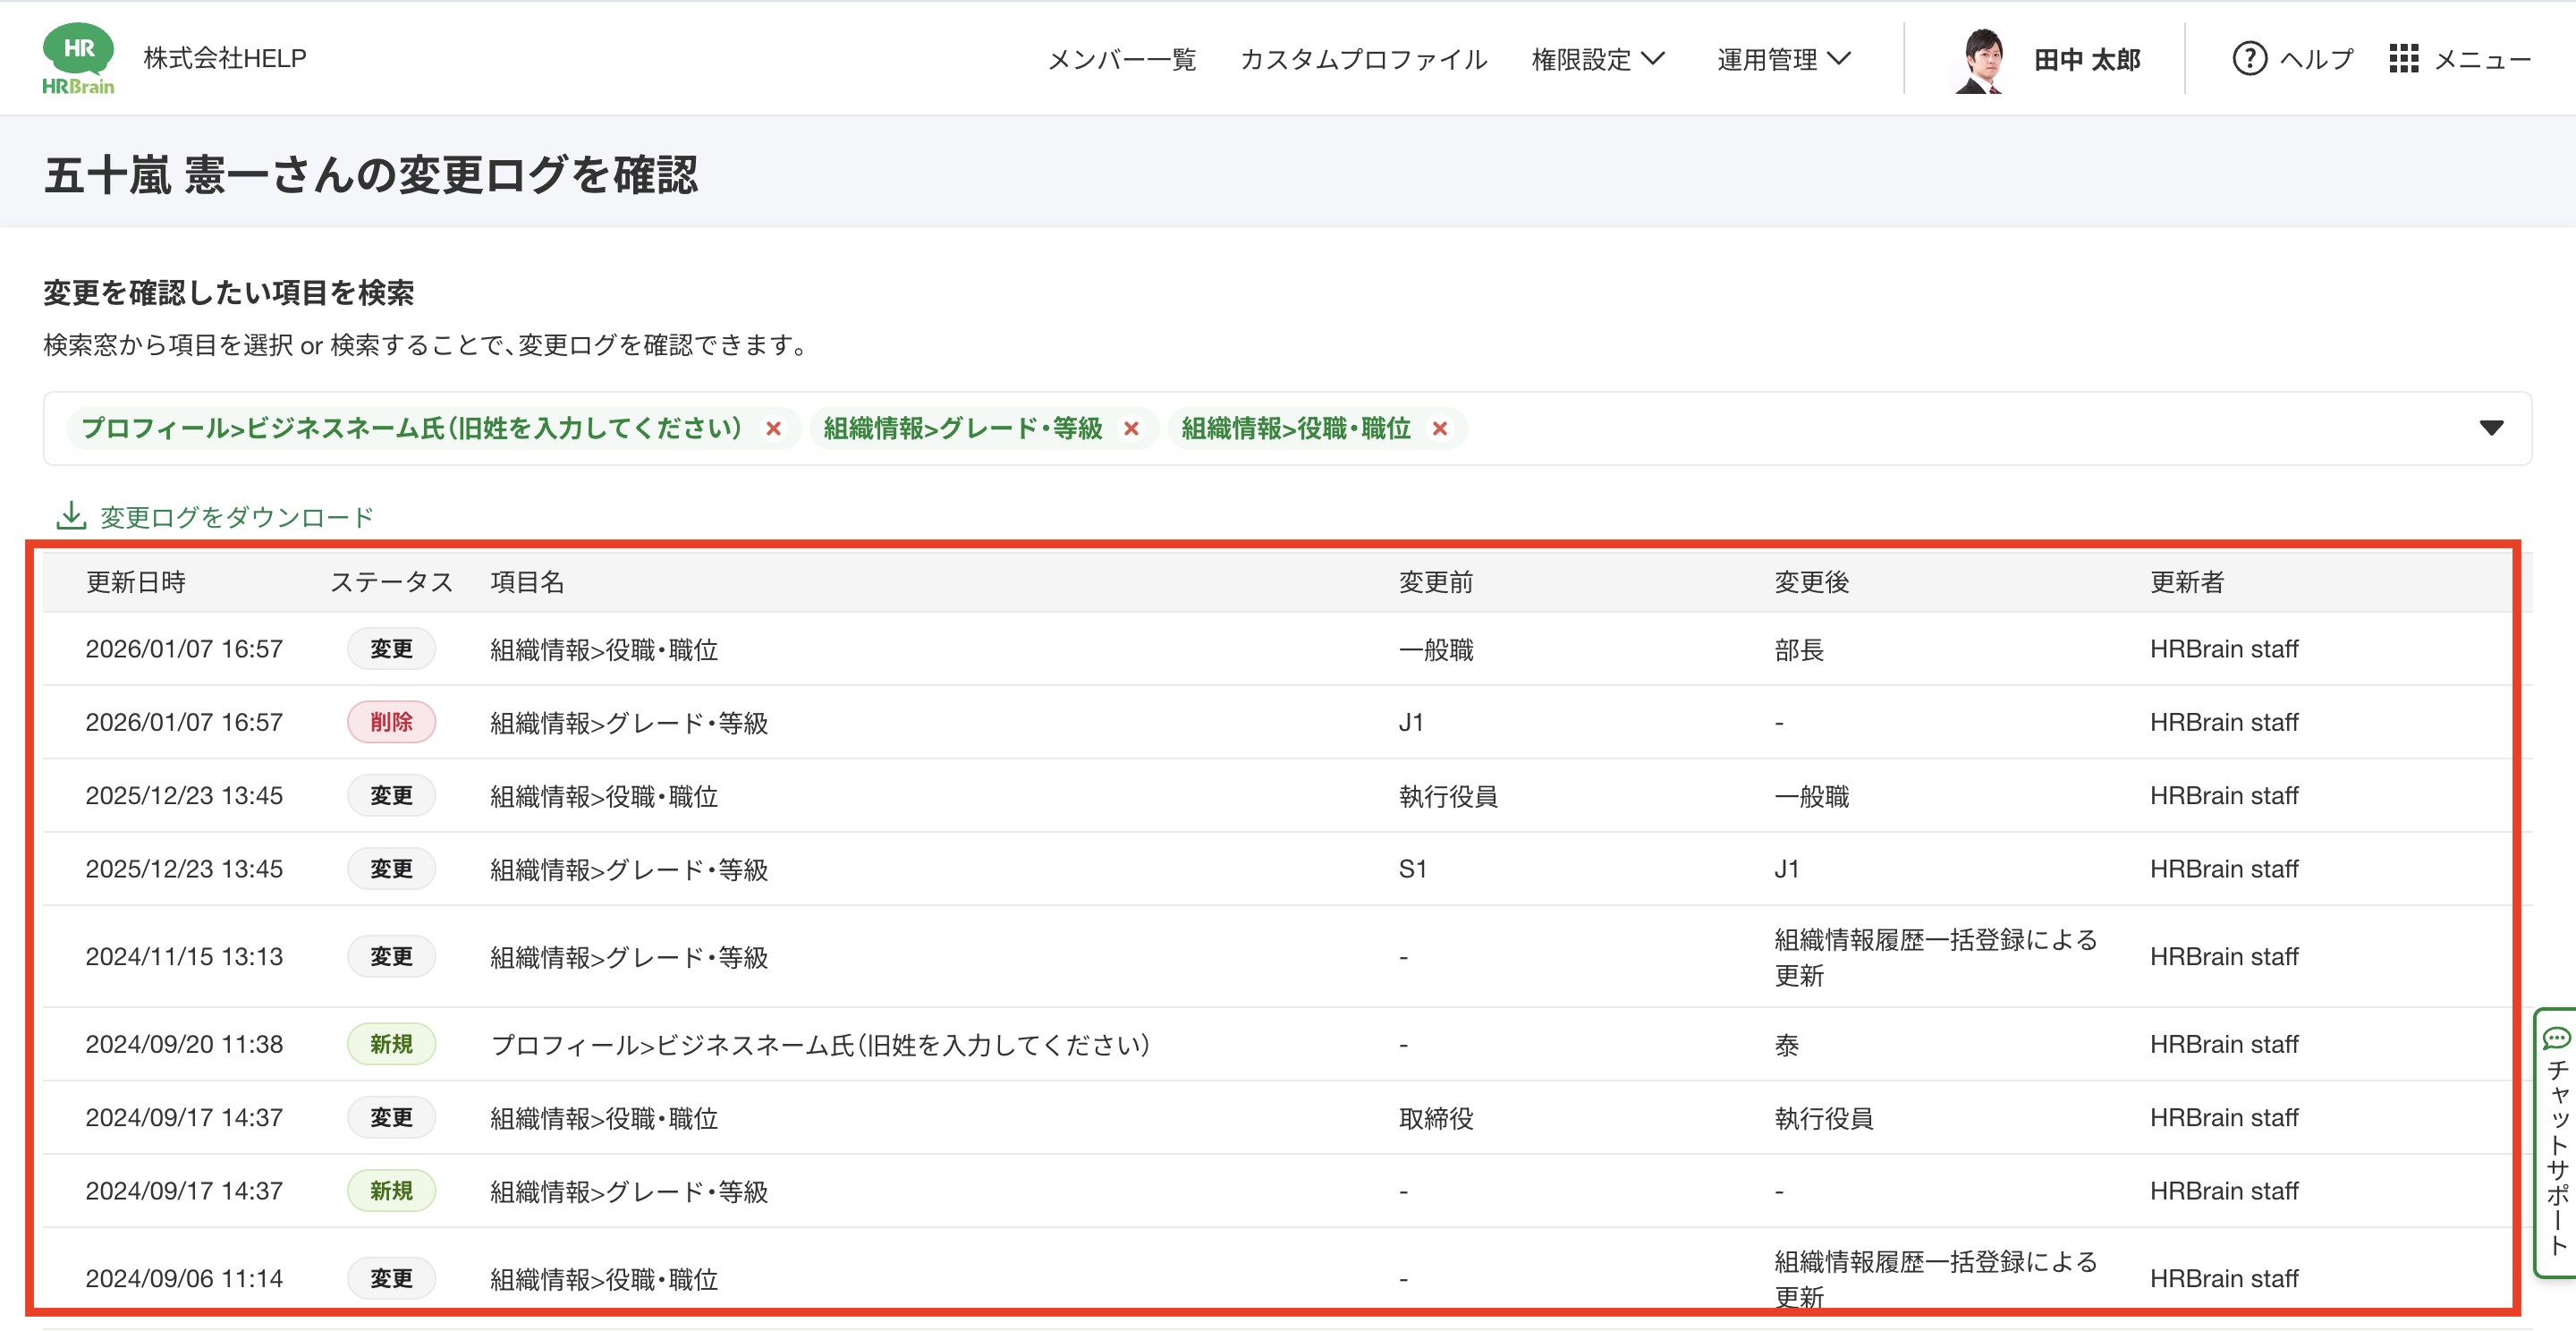Open カスタムプロファイル navigation item

pyautogui.click(x=1363, y=59)
